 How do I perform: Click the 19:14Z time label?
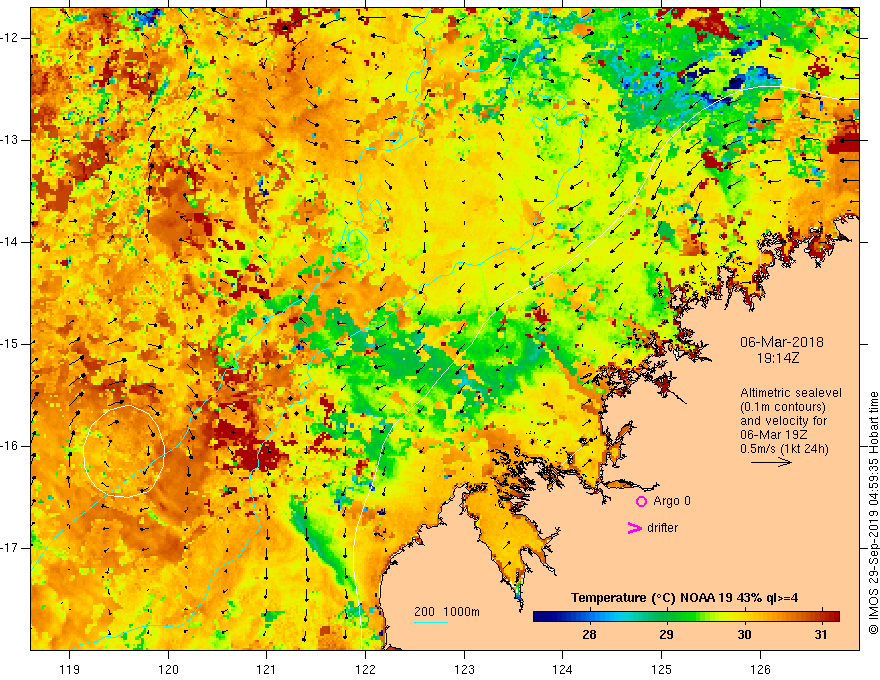click(778, 358)
